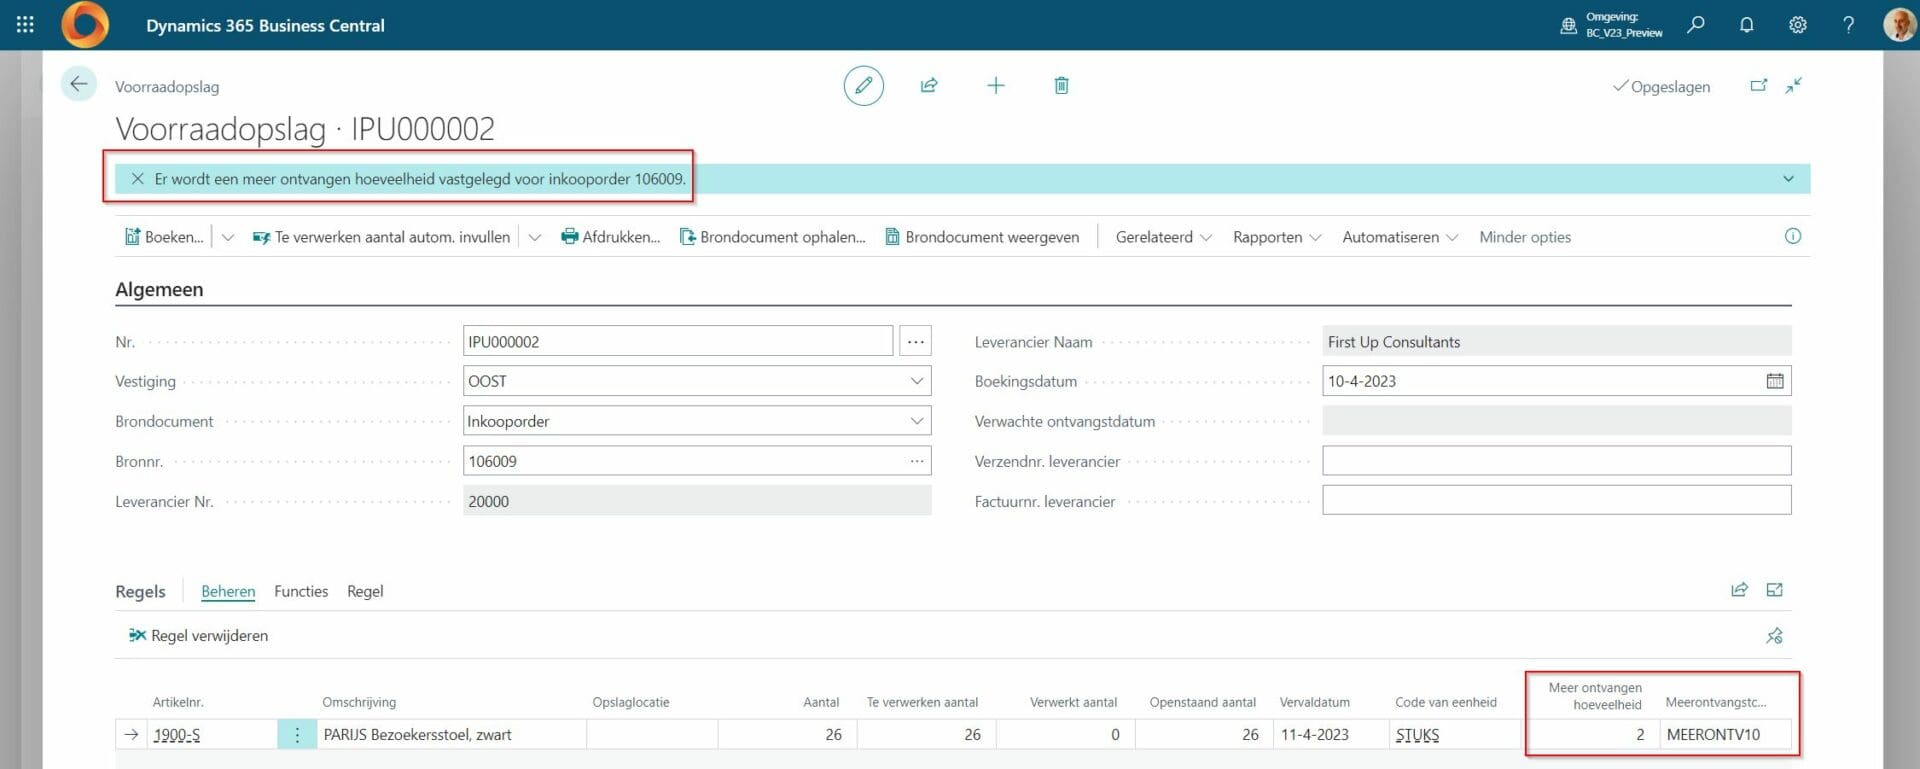
Task: Open unit code link STUKS
Action: coord(1417,735)
